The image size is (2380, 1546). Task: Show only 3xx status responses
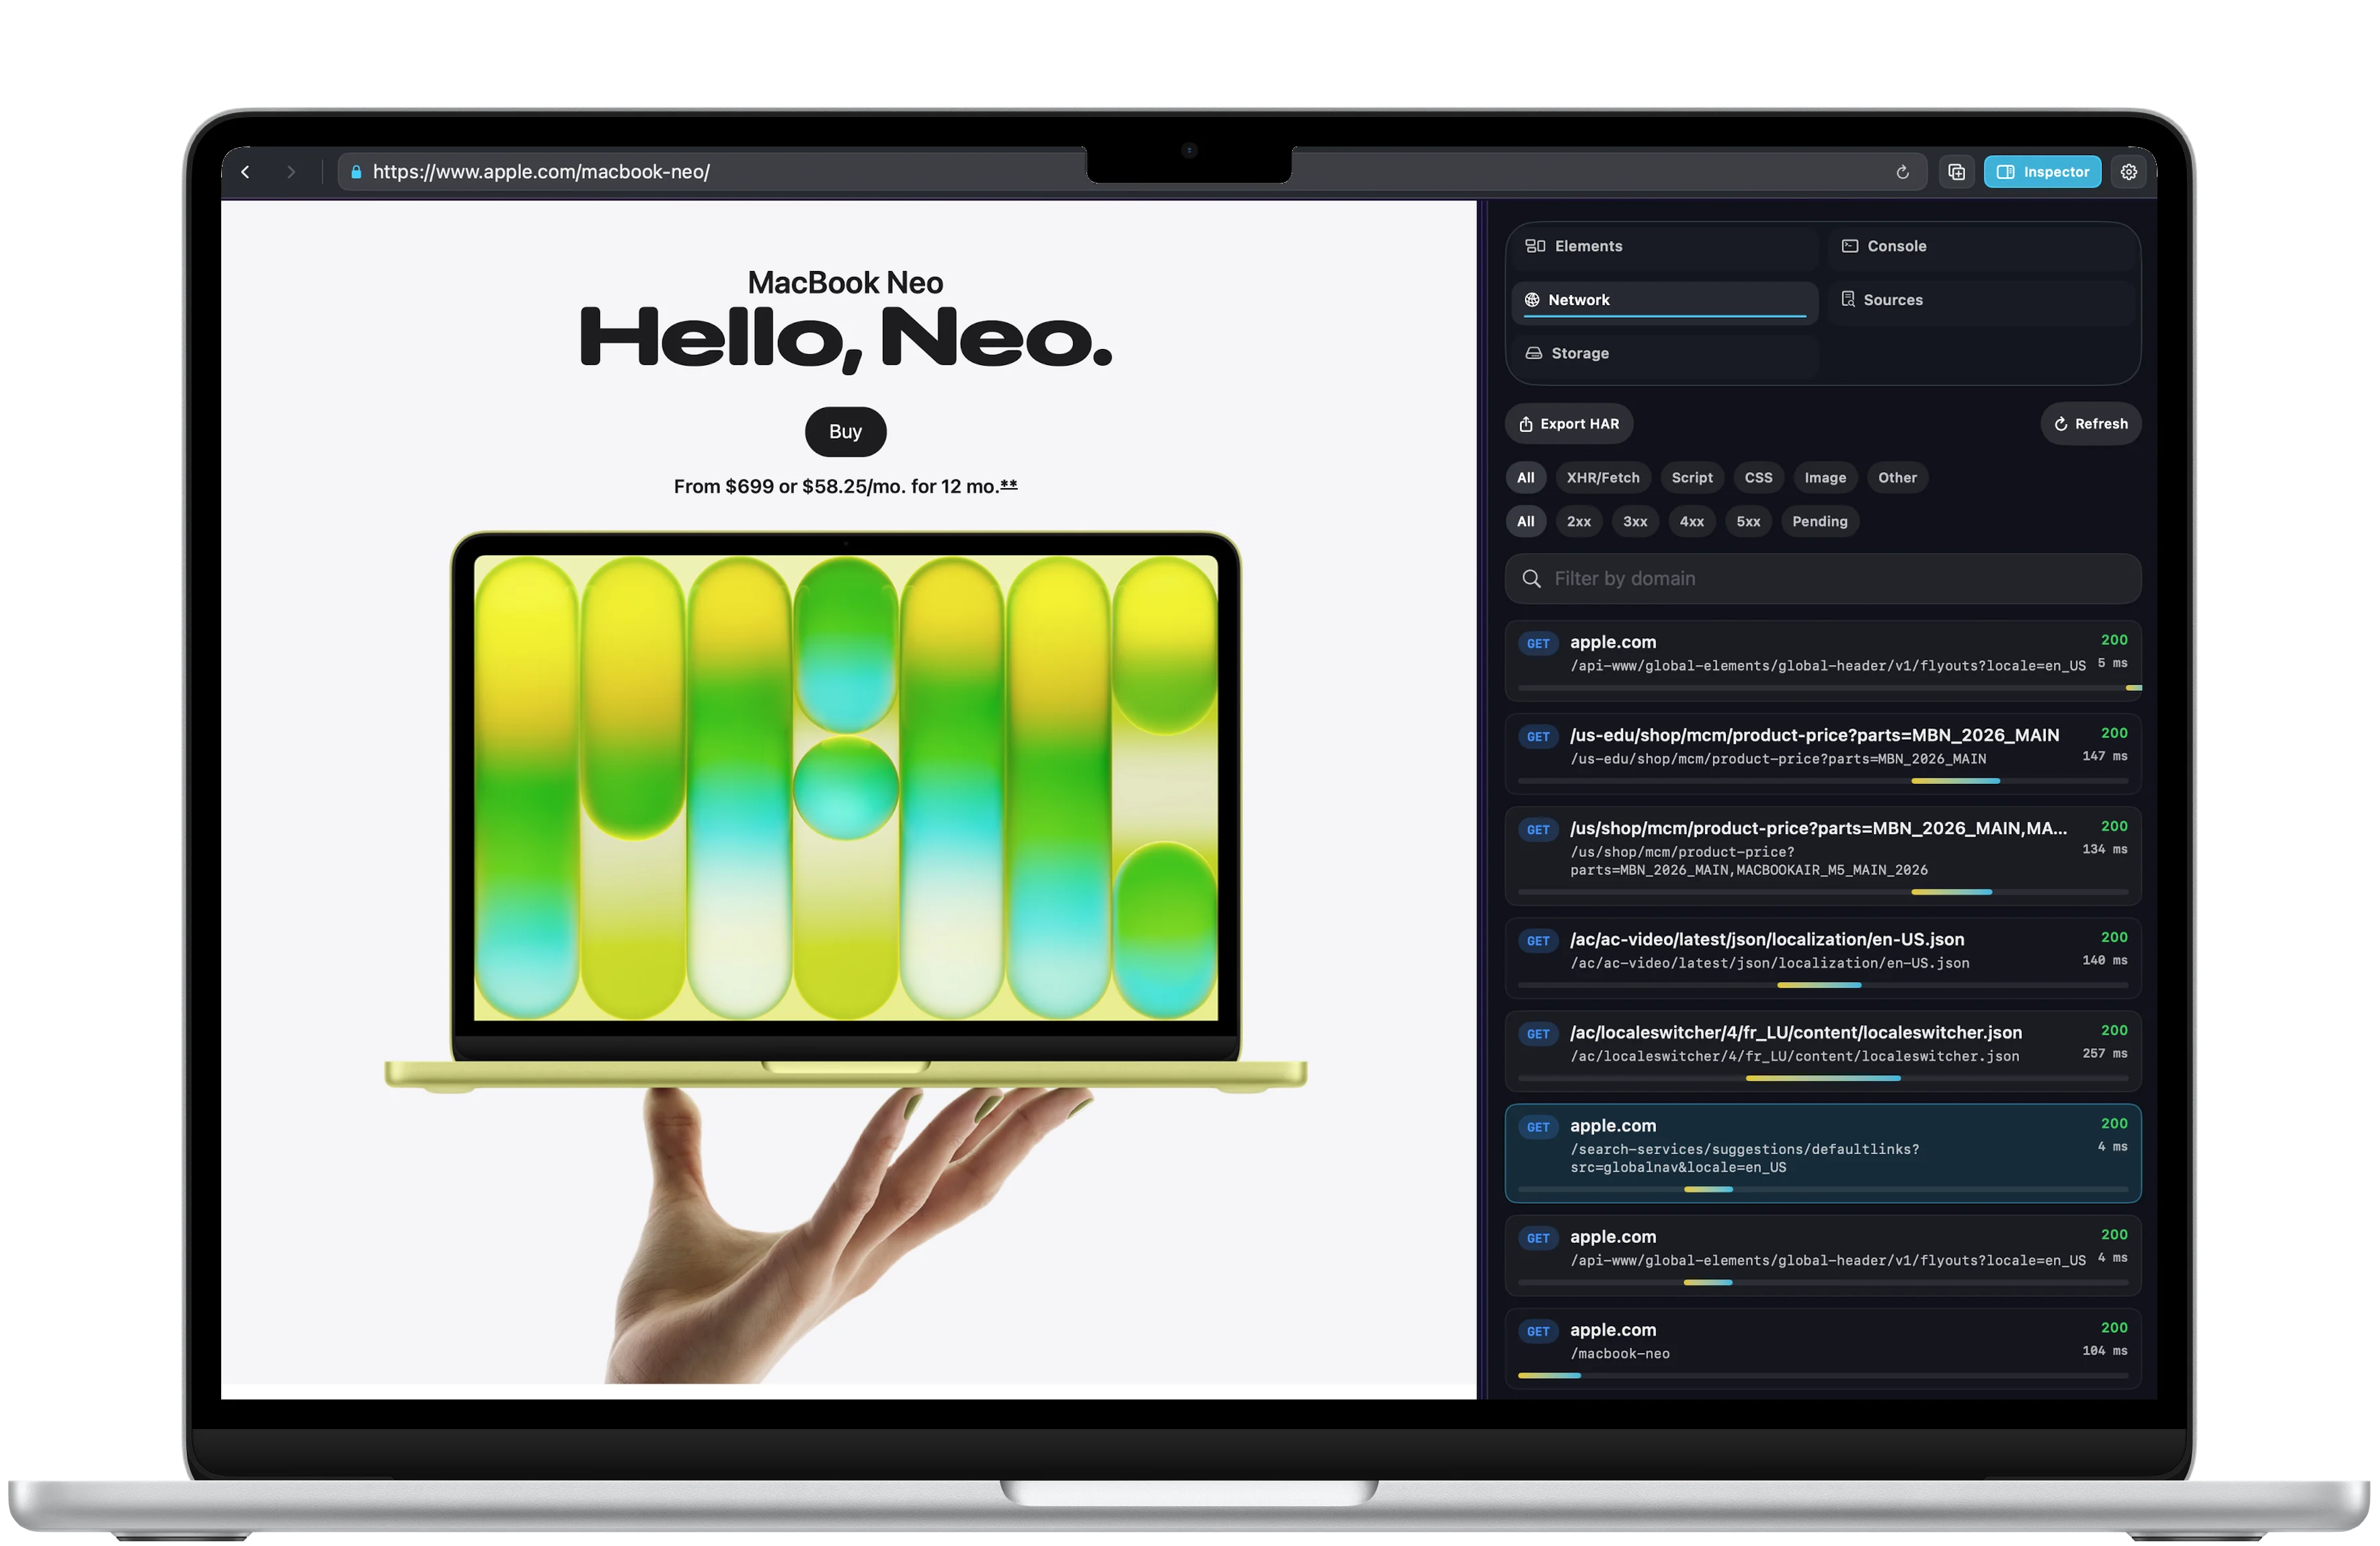click(1635, 521)
